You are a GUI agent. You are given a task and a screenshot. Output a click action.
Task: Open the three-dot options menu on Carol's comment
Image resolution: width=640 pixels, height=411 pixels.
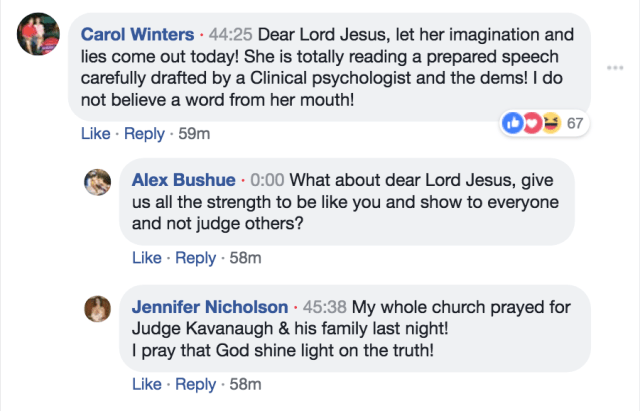click(x=616, y=68)
